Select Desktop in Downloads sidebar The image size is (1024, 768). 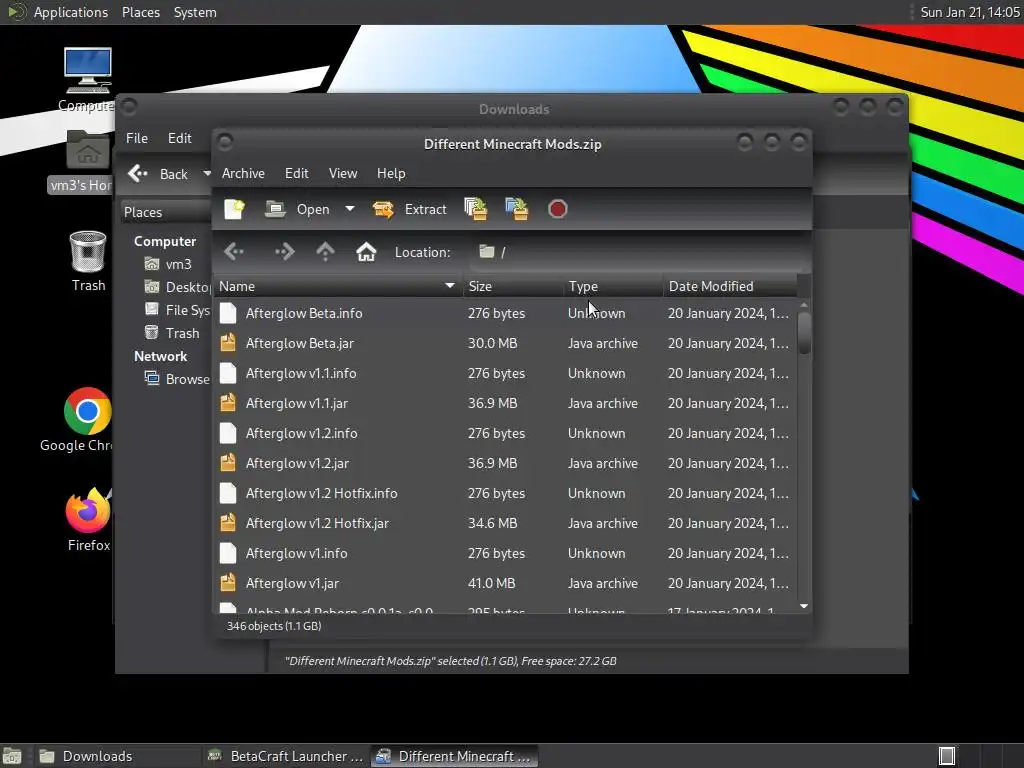(178, 287)
